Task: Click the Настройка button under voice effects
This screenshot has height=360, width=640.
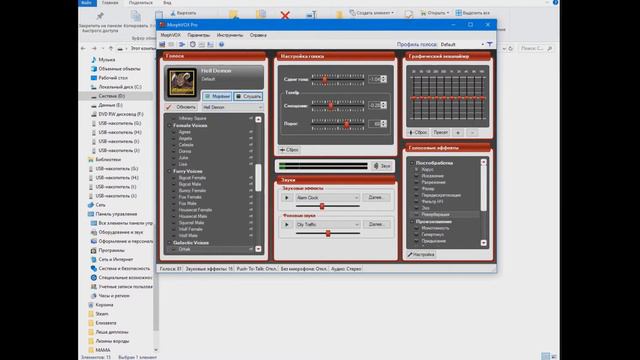Action: (421, 255)
